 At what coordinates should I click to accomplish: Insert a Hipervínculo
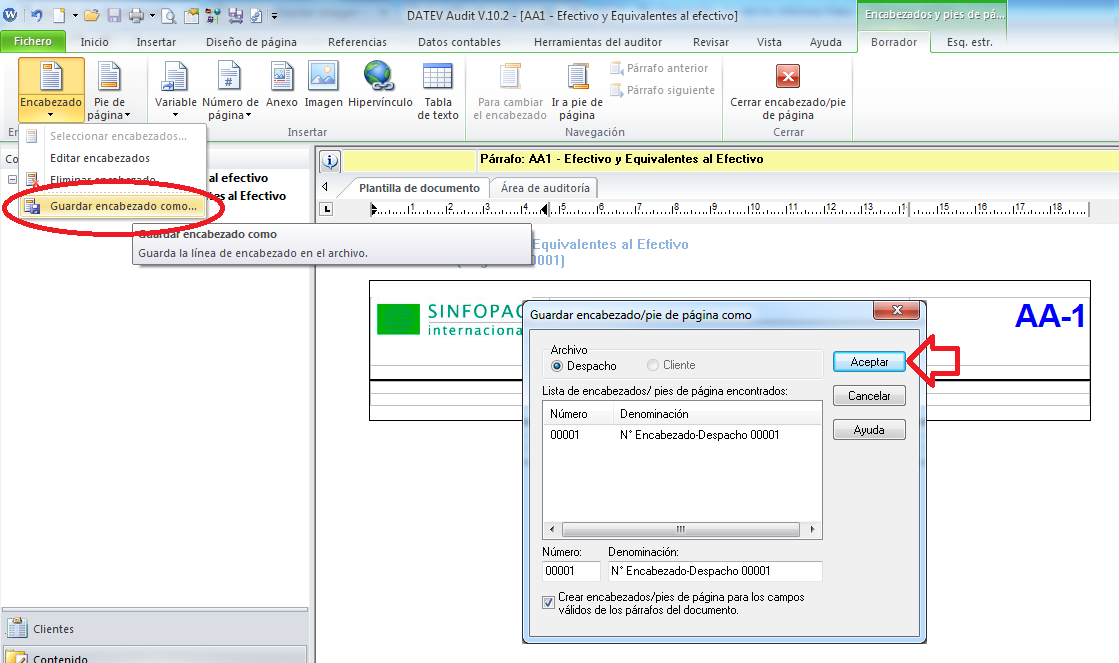[380, 85]
